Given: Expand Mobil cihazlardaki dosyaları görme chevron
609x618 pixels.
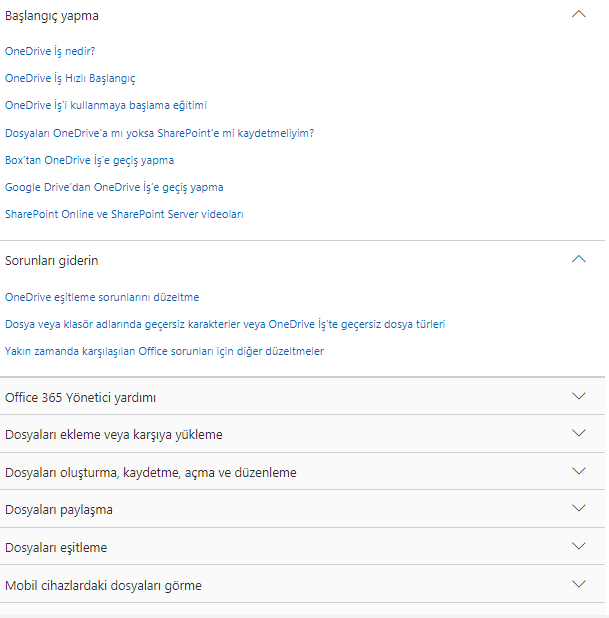Looking at the screenshot, I should [x=578, y=583].
